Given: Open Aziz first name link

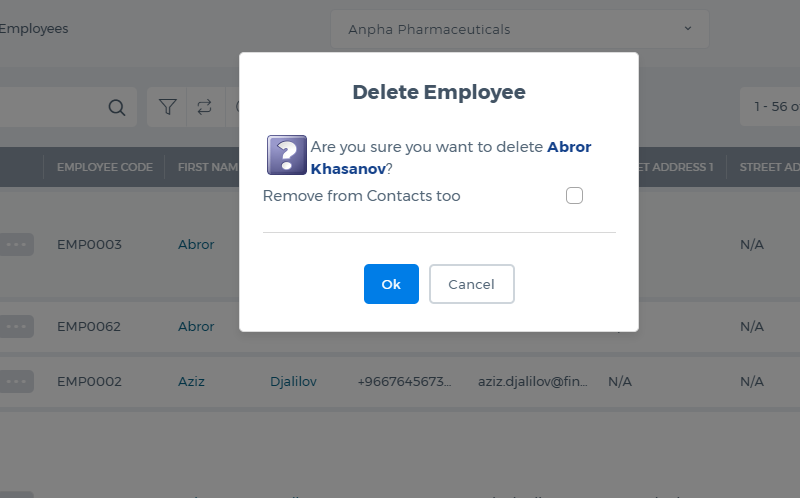Looking at the screenshot, I should (191, 381).
